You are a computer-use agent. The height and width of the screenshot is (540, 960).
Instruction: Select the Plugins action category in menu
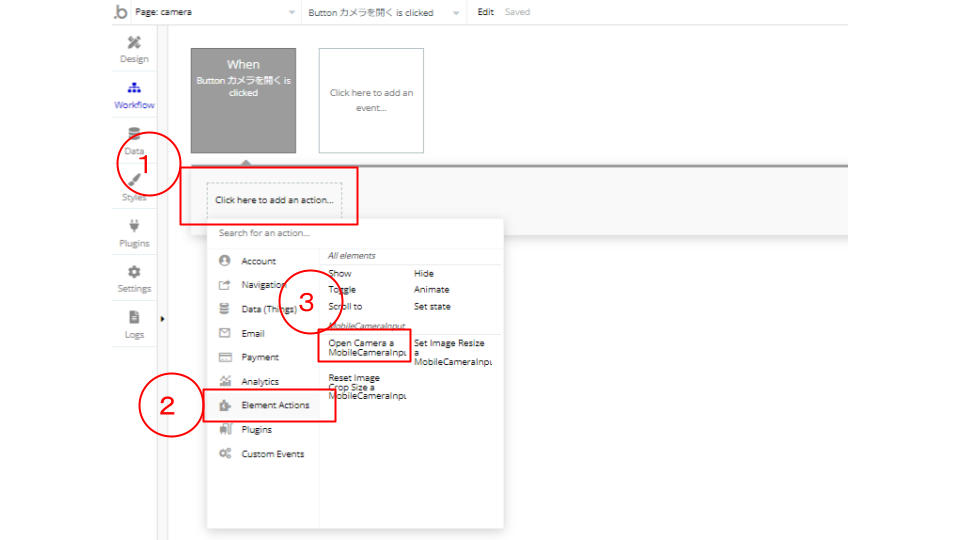point(257,430)
